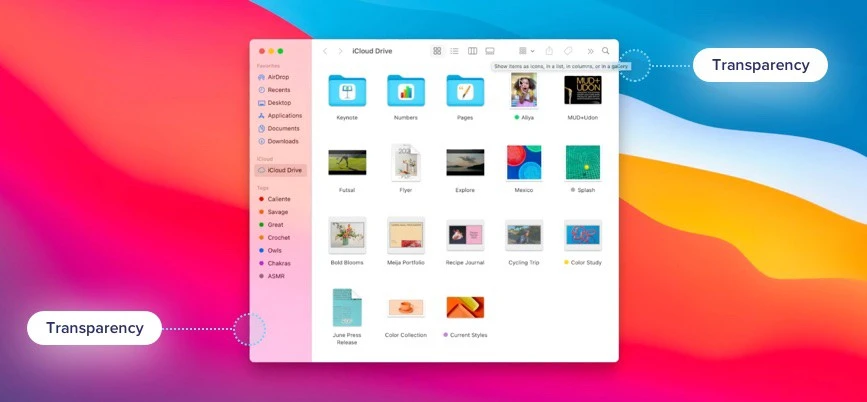867x402 pixels.
Task: Switch to list view
Action: tap(454, 51)
